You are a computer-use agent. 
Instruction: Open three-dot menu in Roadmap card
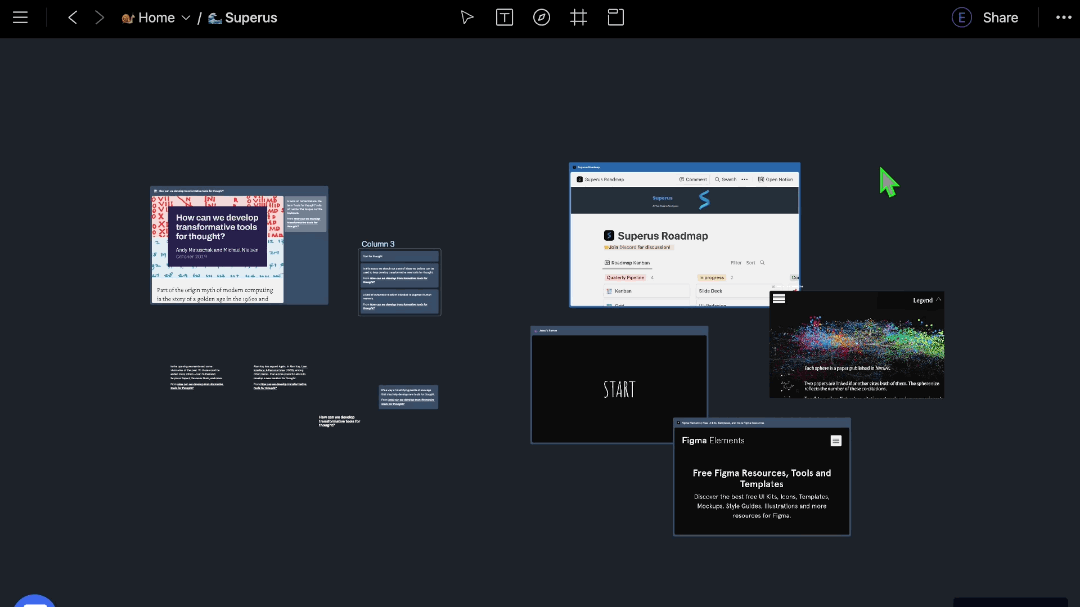click(745, 179)
